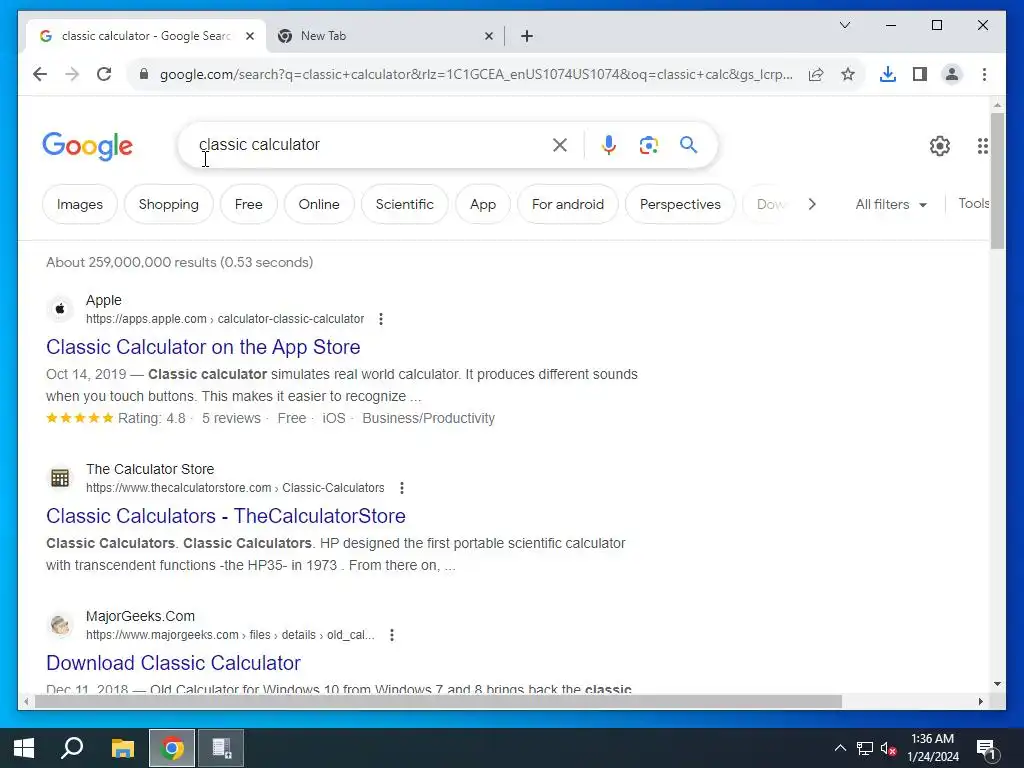
Task: Open the network tray icon
Action: pos(865,748)
